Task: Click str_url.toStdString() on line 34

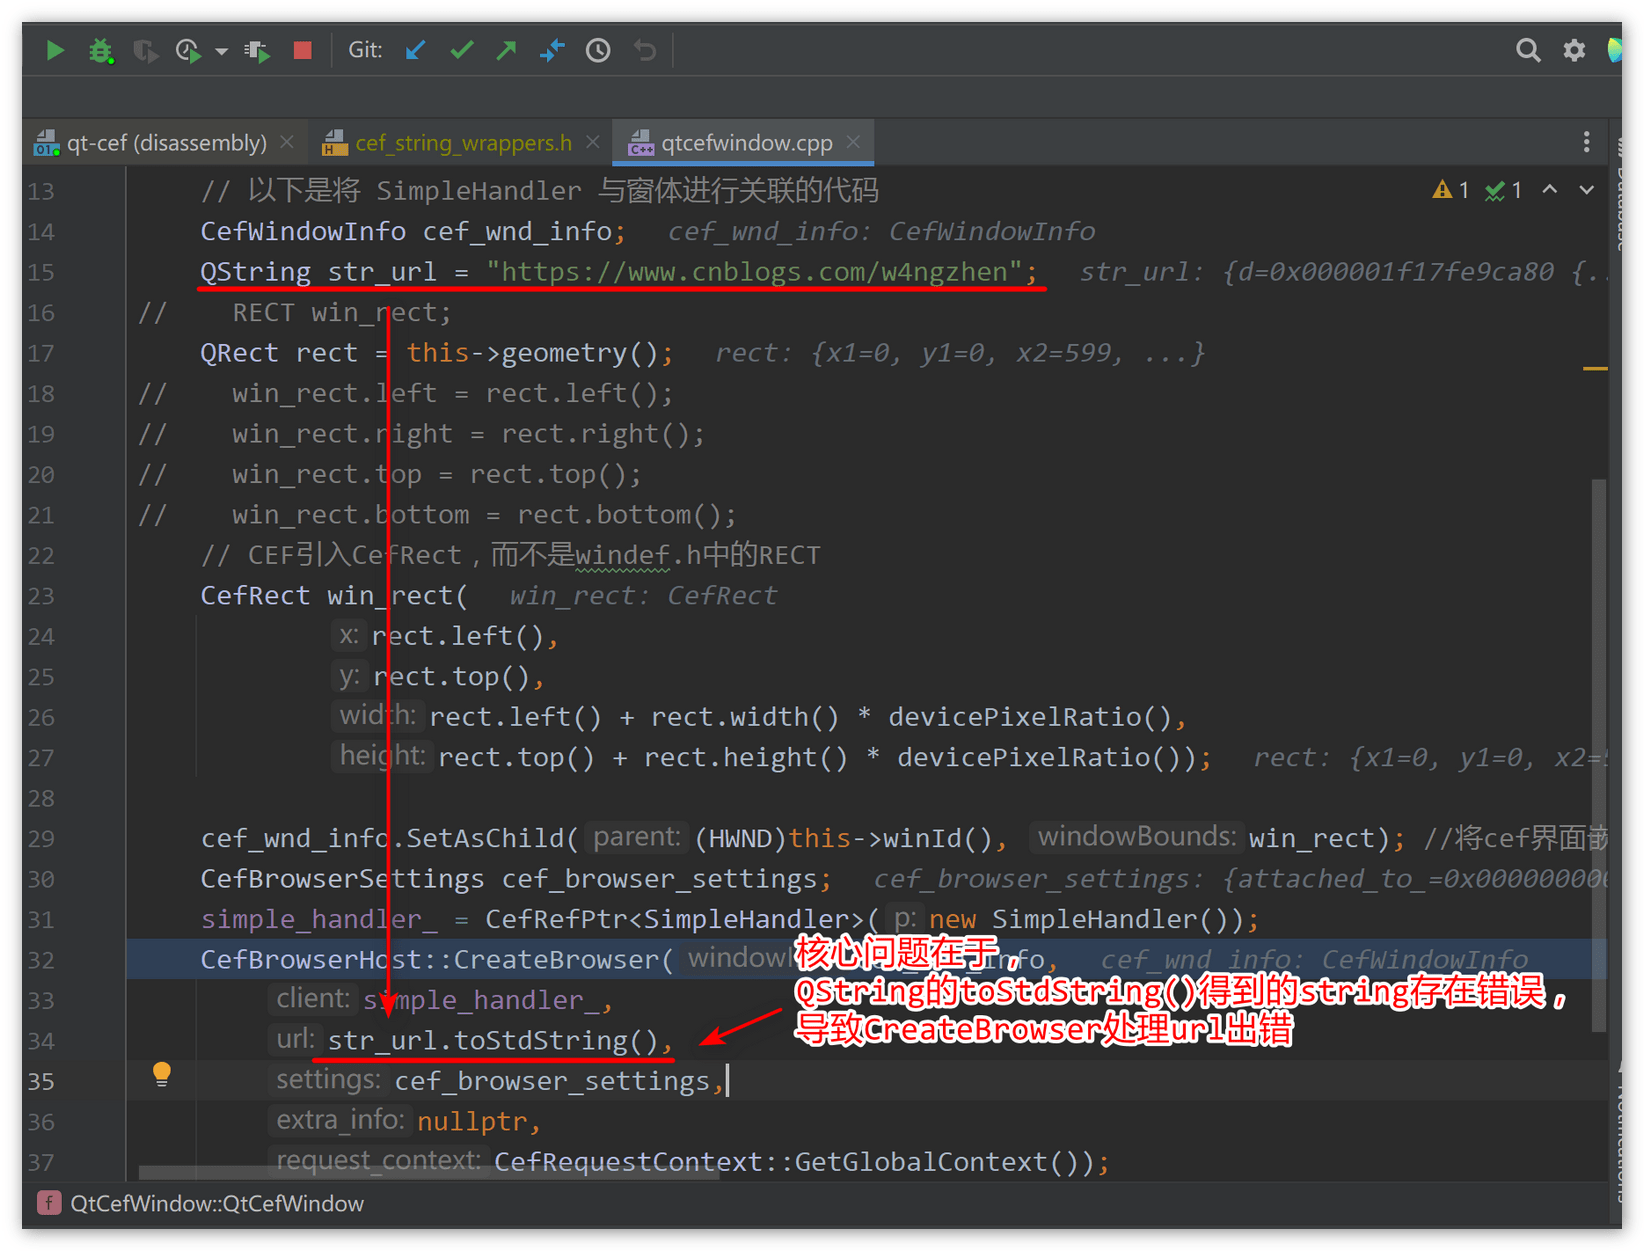Action: [493, 1041]
